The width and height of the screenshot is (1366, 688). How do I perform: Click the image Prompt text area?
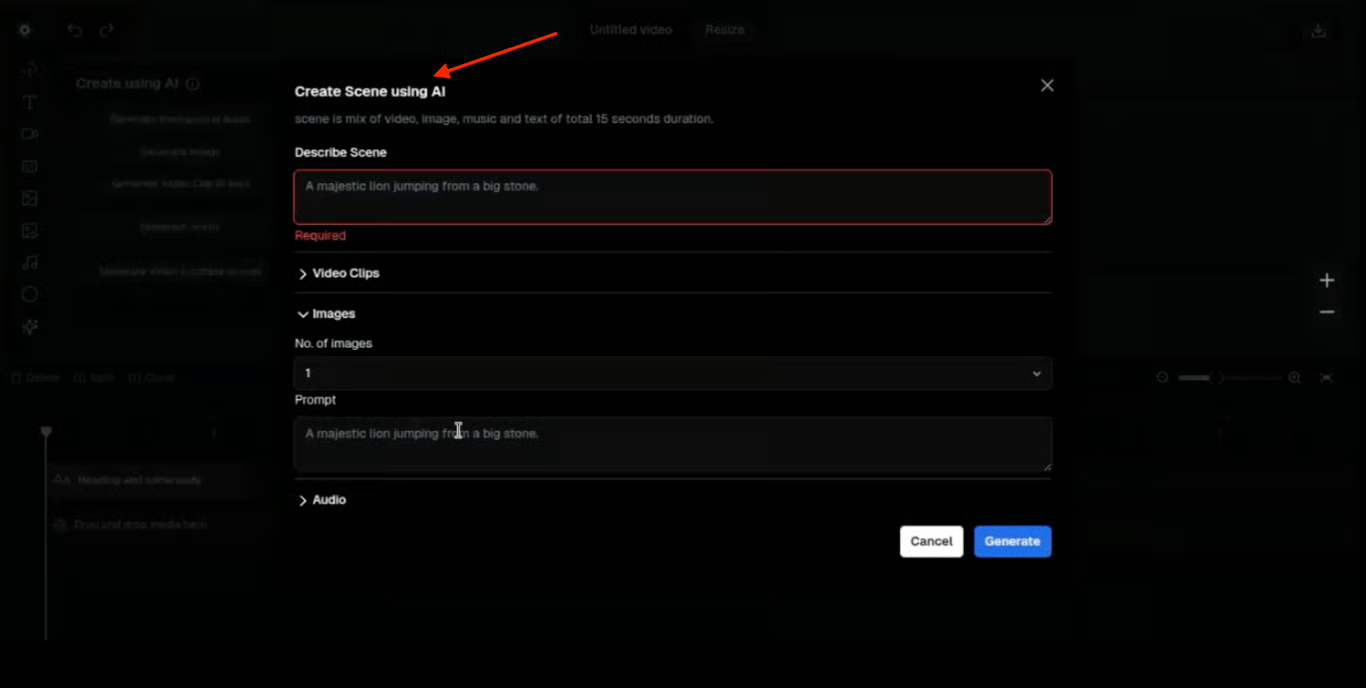point(672,444)
